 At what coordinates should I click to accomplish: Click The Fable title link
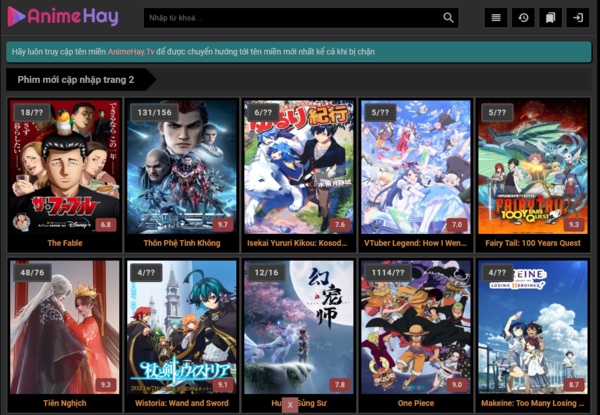coord(65,243)
